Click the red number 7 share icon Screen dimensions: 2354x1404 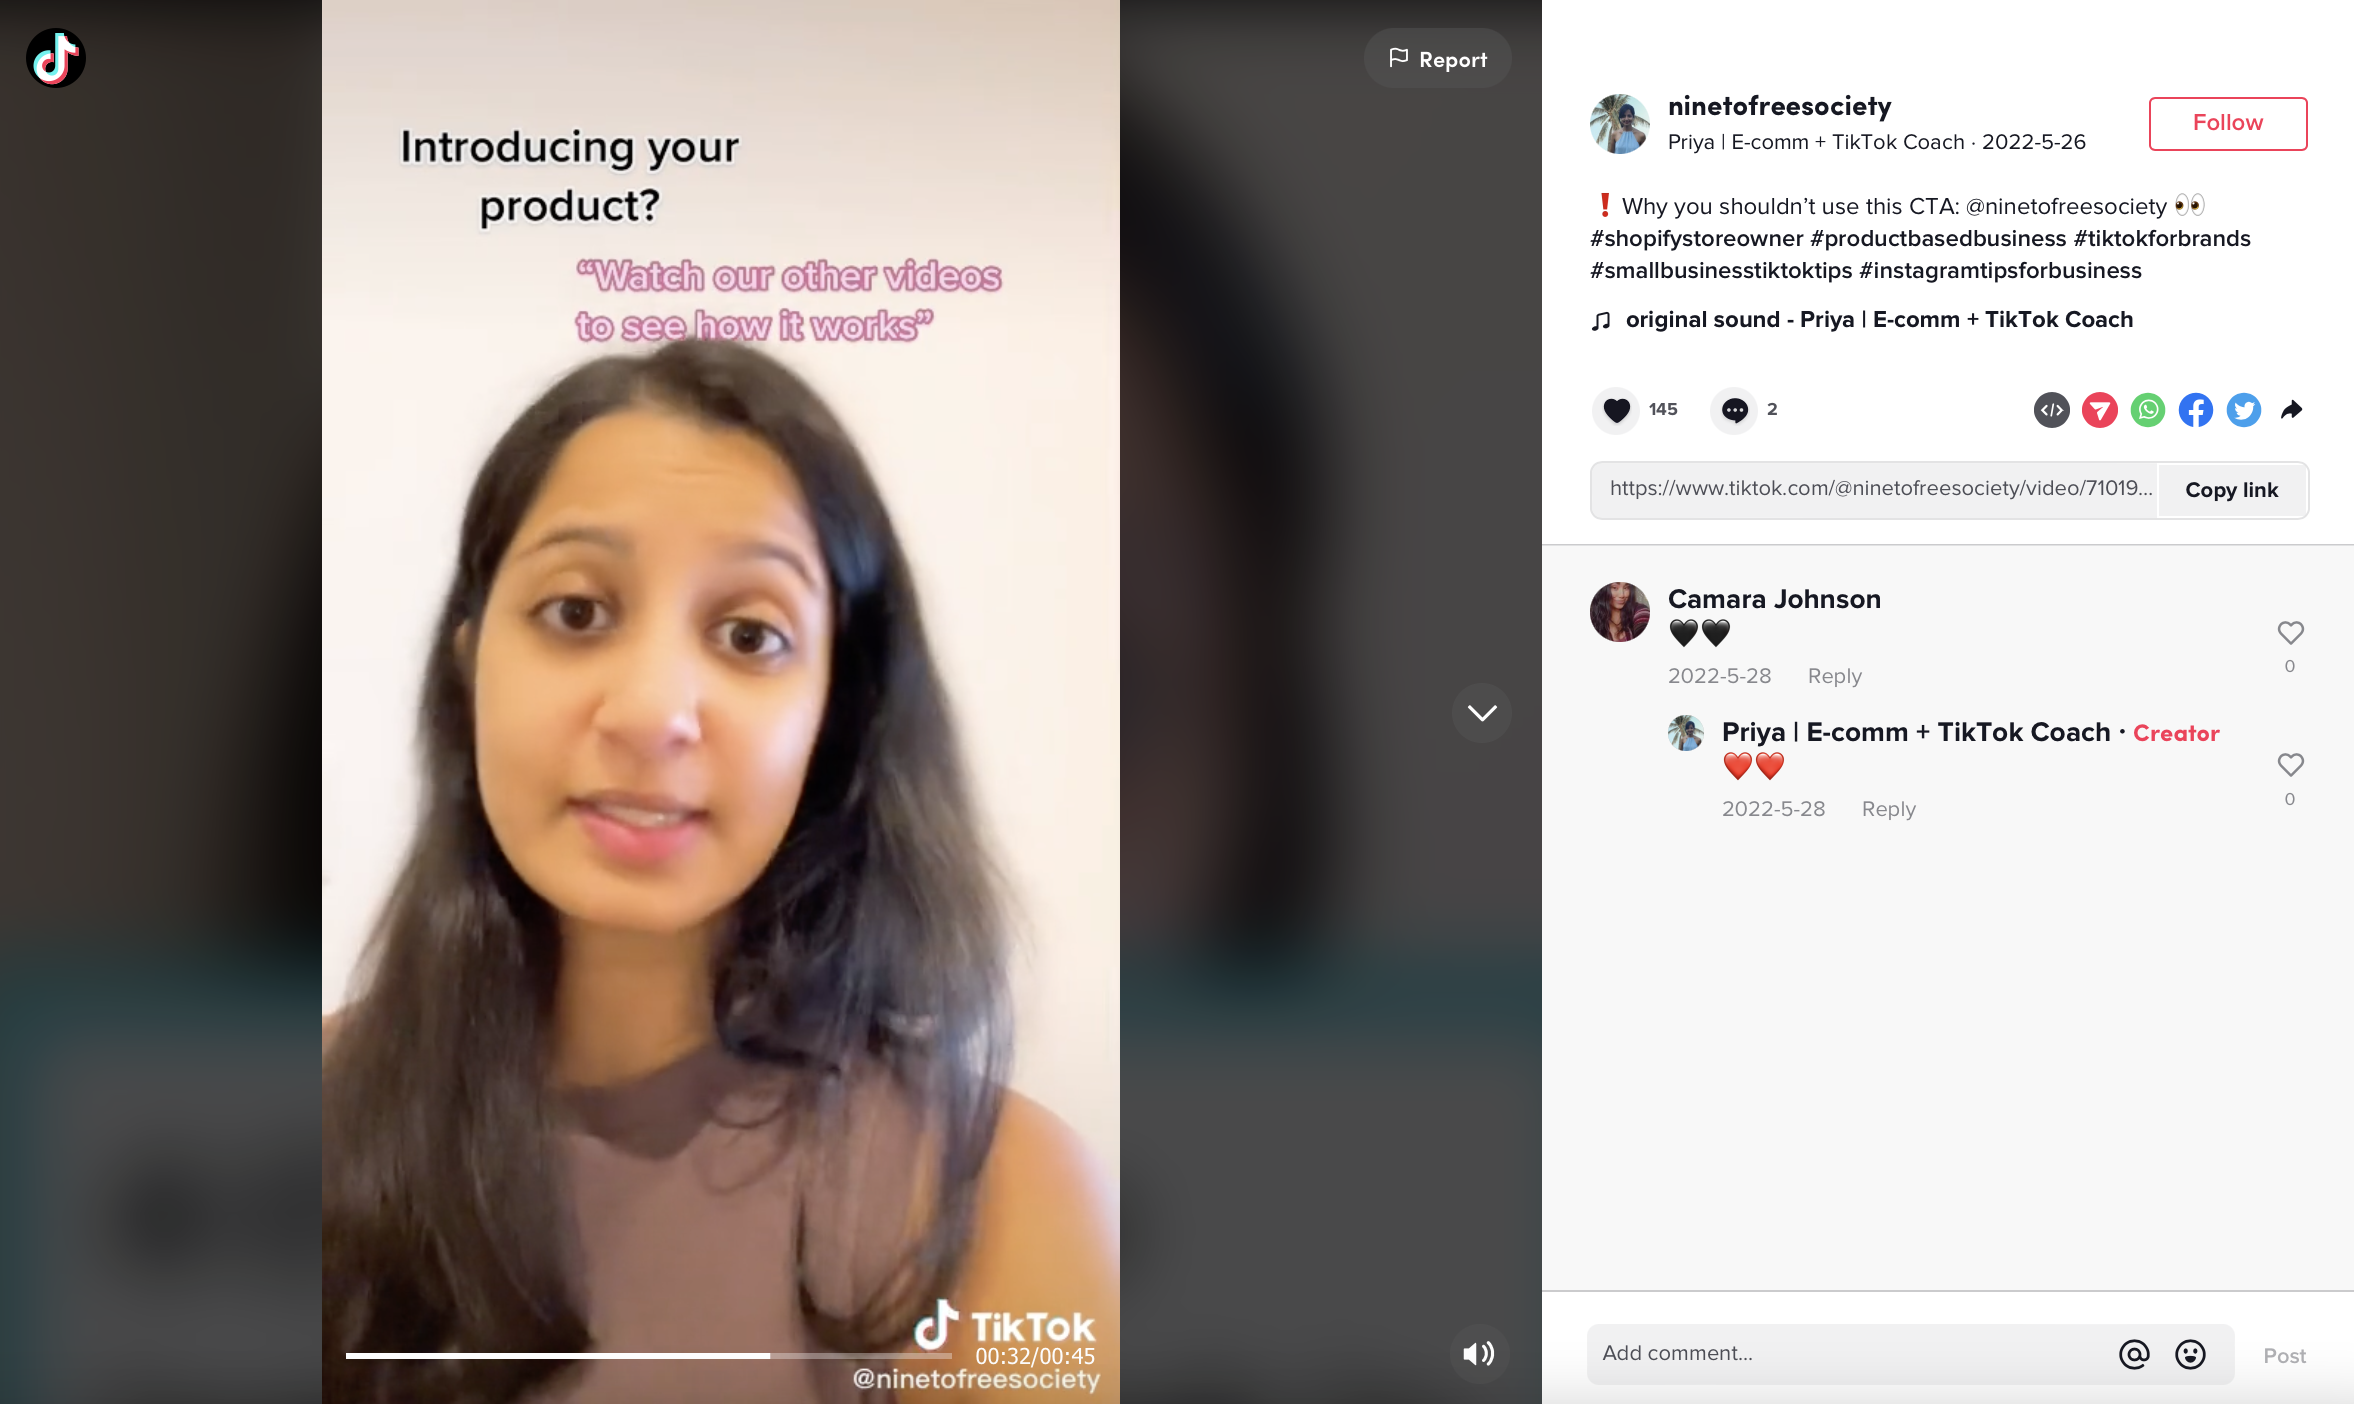(2100, 410)
